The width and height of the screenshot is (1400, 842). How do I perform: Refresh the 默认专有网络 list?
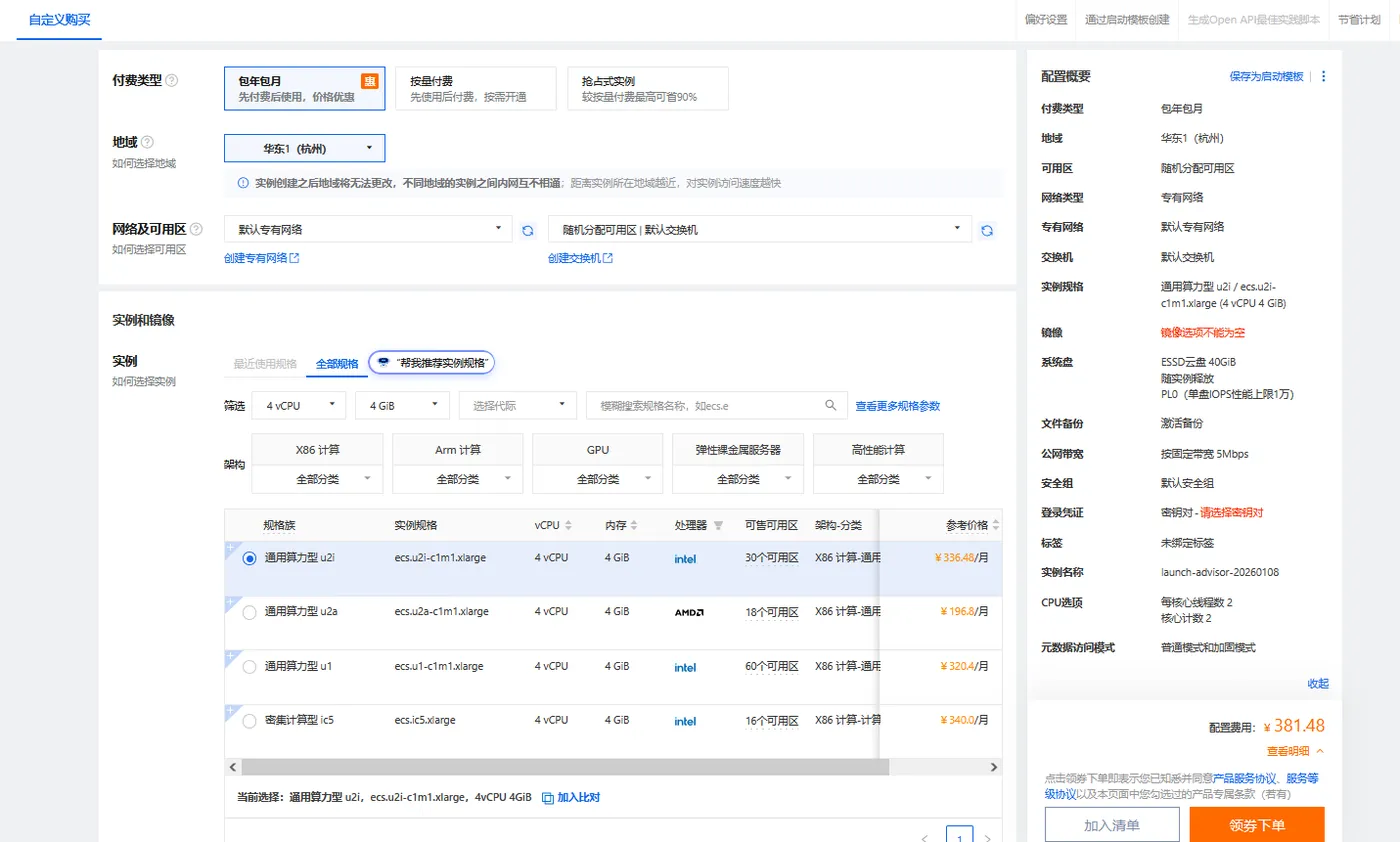tap(528, 230)
